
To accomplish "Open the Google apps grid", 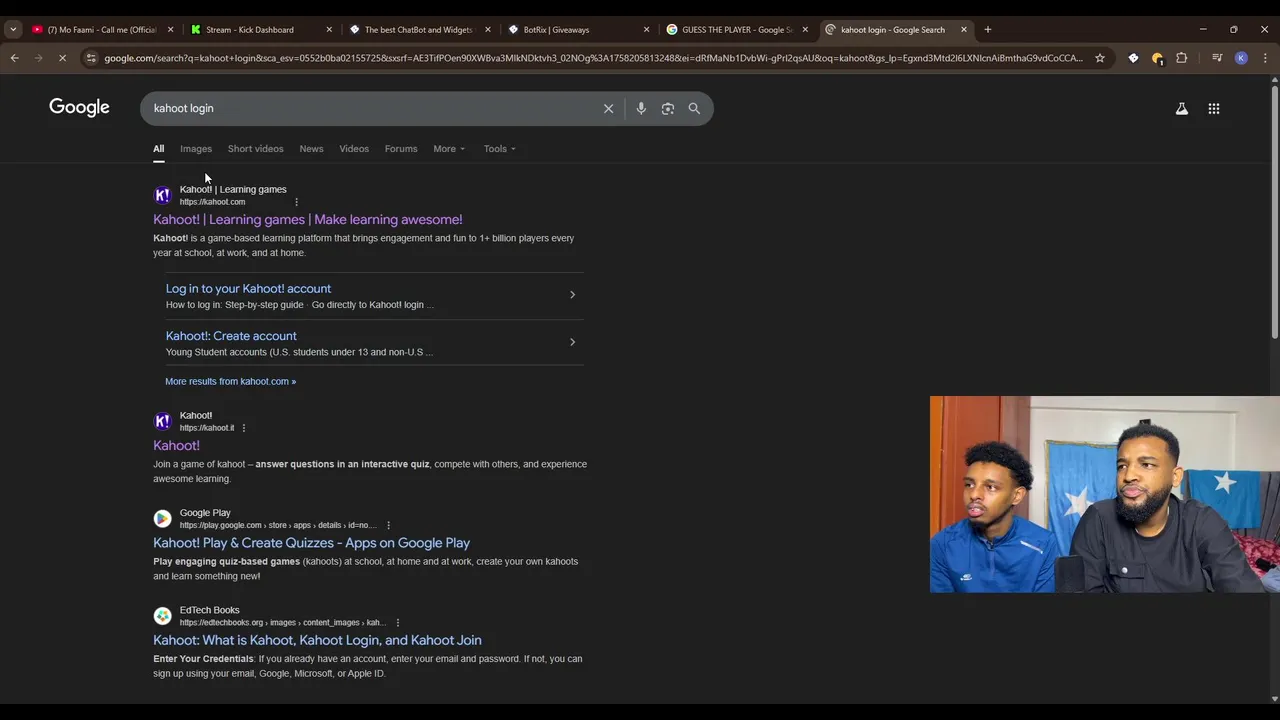I will 1214,108.
